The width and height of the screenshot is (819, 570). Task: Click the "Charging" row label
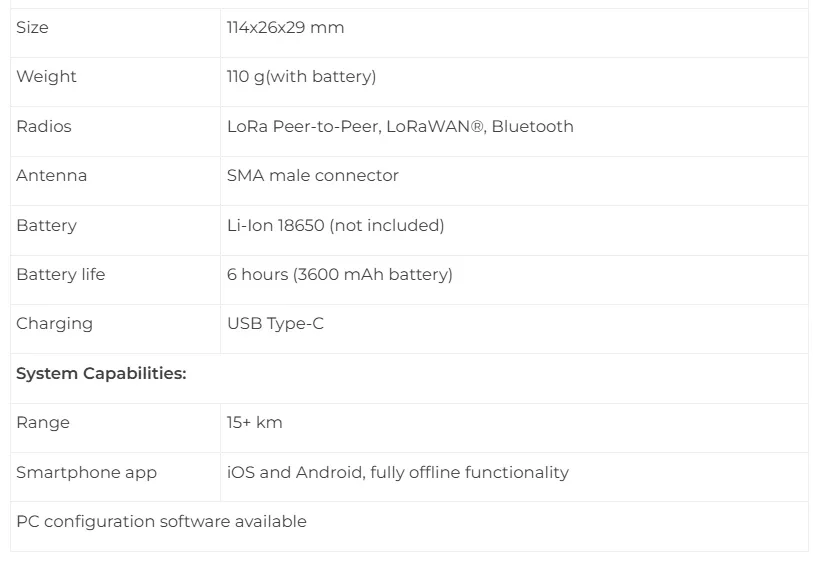pos(54,324)
